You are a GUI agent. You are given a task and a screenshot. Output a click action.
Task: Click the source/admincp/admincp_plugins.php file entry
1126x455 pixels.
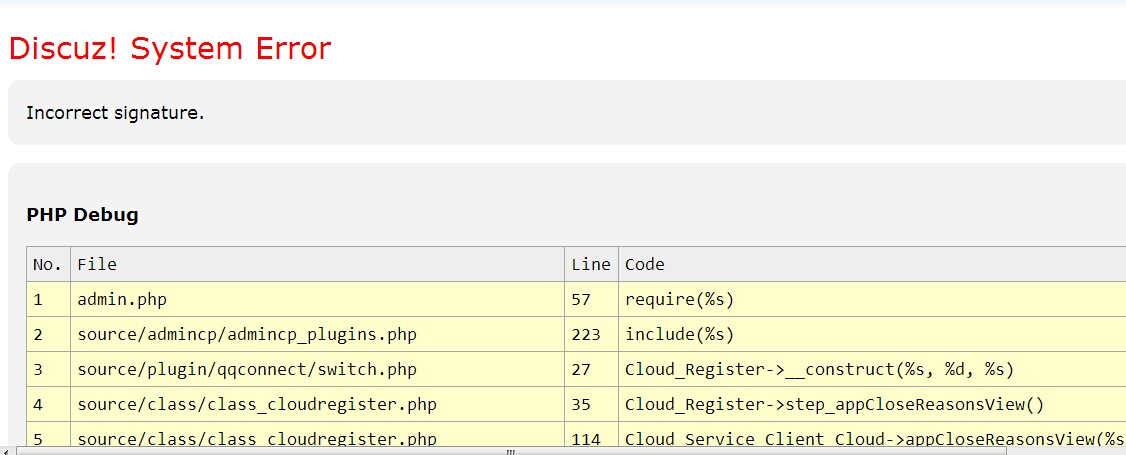point(246,334)
